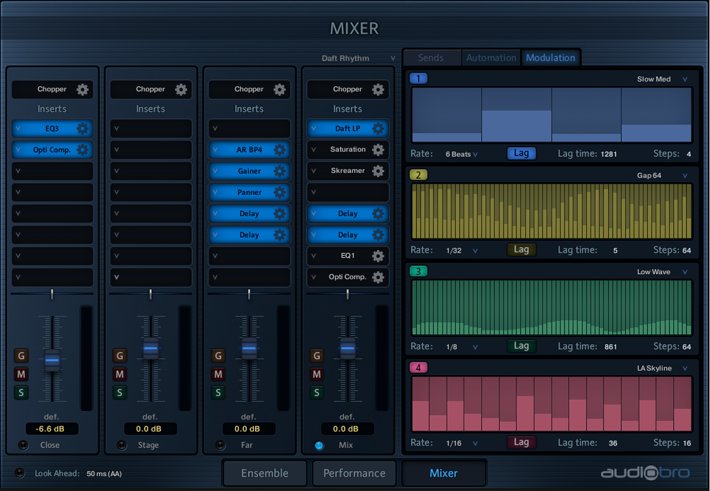The image size is (710, 491).
Task: Solo the Far channel
Action: (x=218, y=392)
